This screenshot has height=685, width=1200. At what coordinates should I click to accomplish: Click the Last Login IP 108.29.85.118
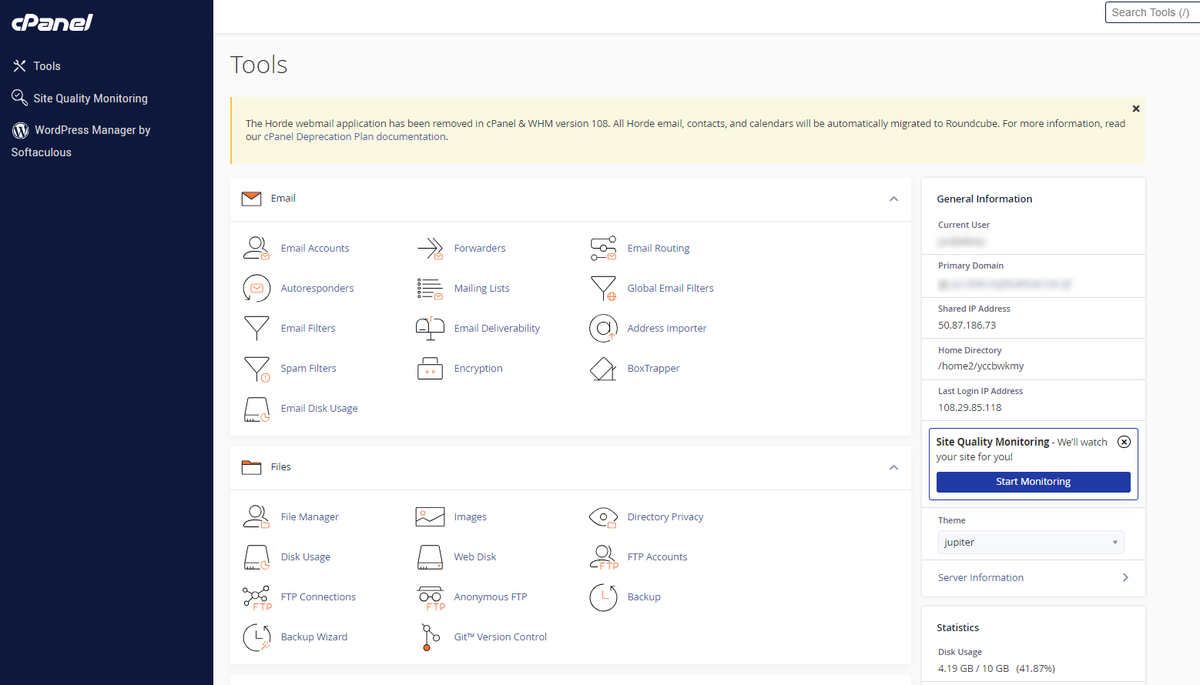click(x=969, y=408)
